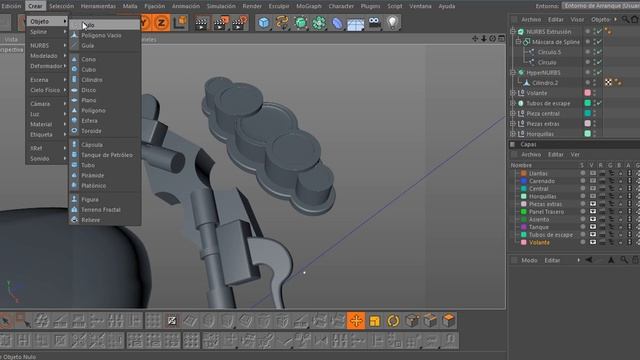Toggle the check mark of Máscara de Spline
Screen dimensions: 640x360
point(599,42)
